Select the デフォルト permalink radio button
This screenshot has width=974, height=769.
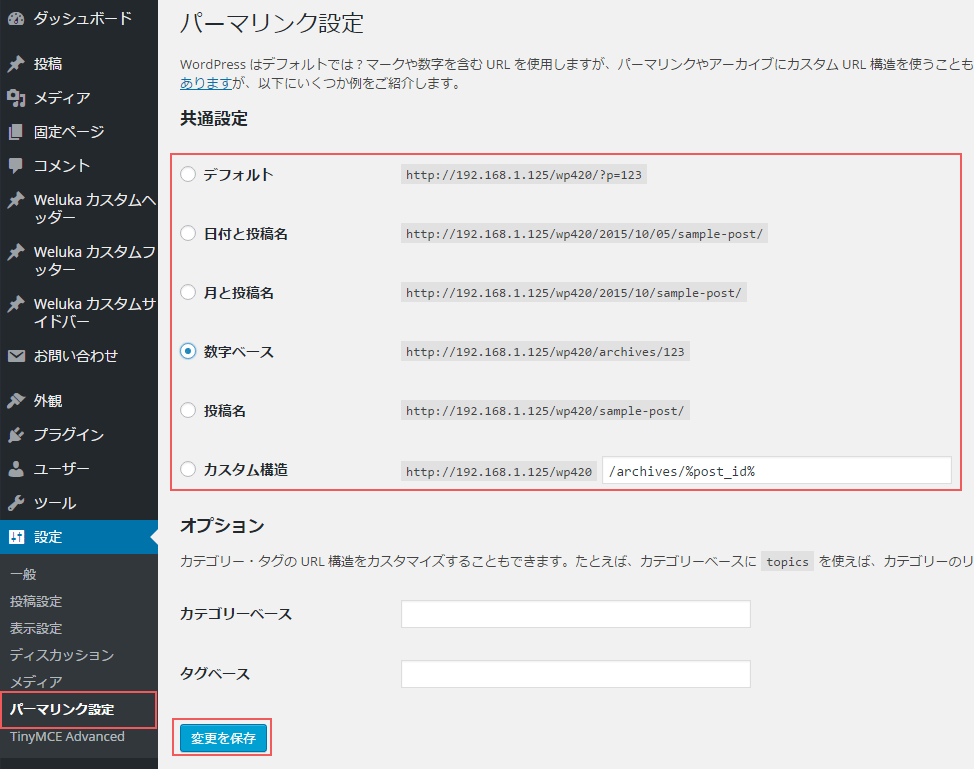point(188,175)
